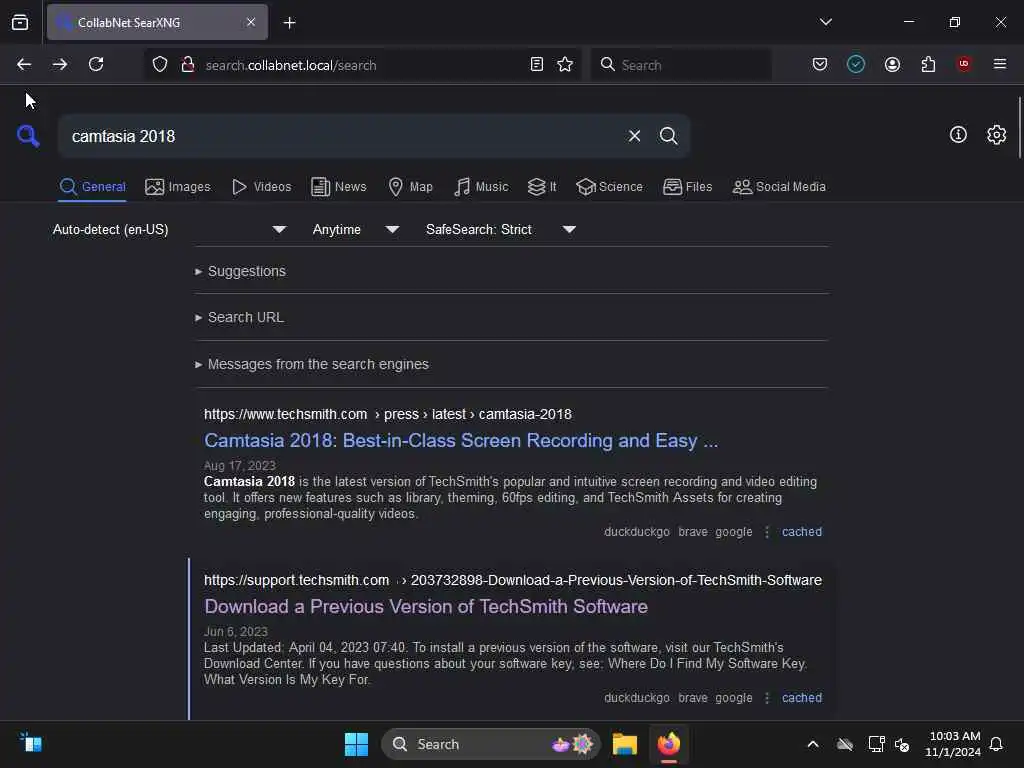Open the Anytime time range dropdown

coord(355,229)
